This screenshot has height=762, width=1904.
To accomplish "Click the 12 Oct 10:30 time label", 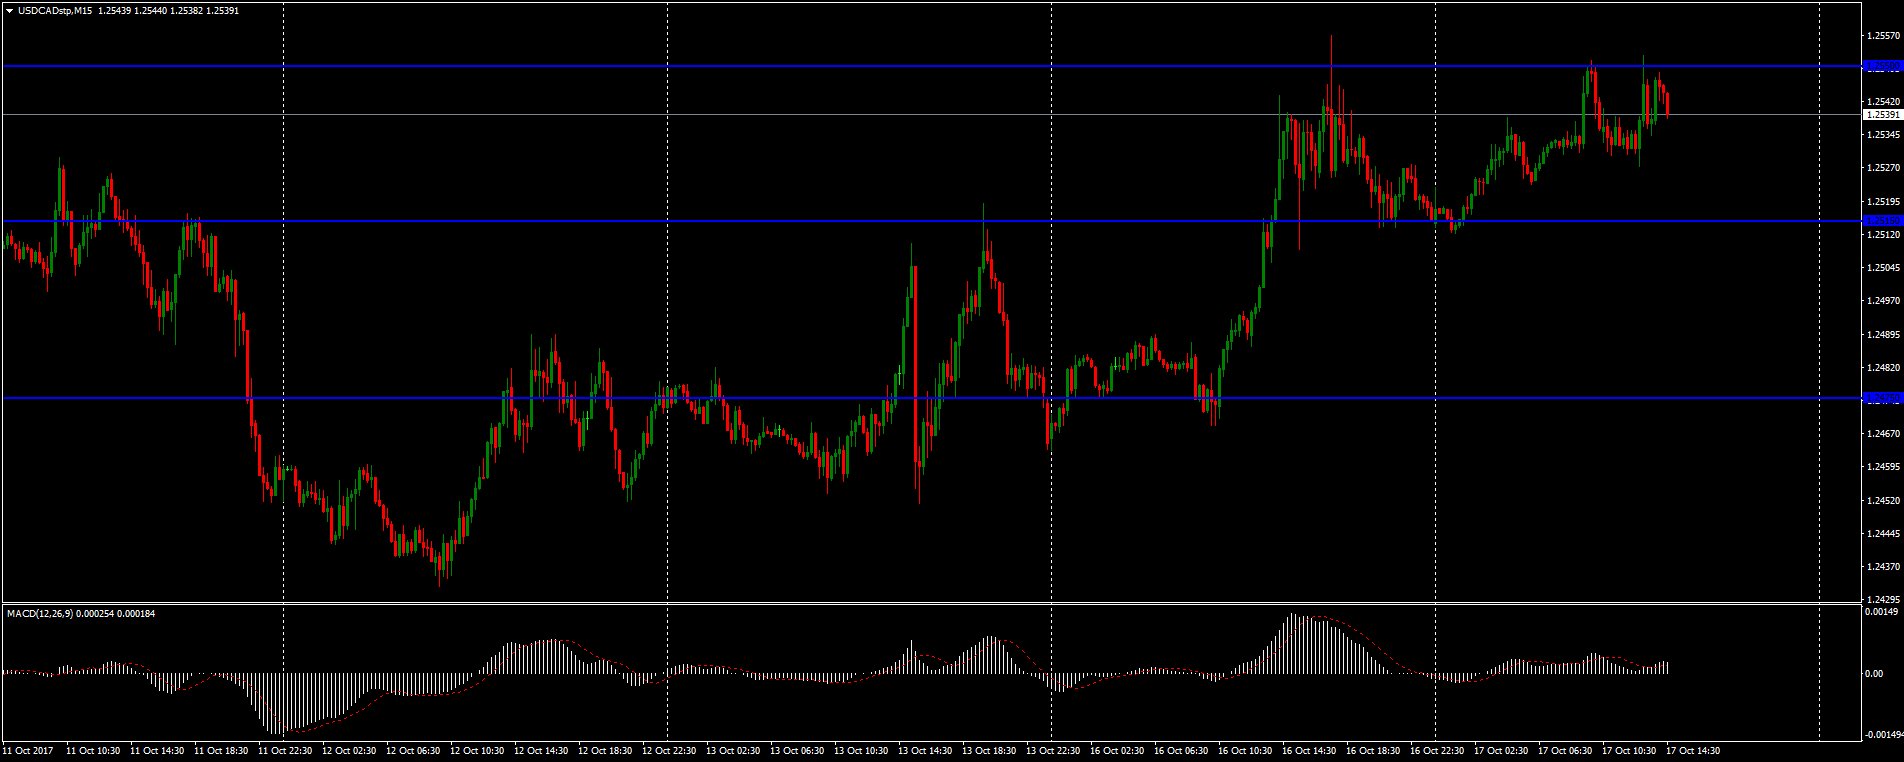I will [x=478, y=750].
